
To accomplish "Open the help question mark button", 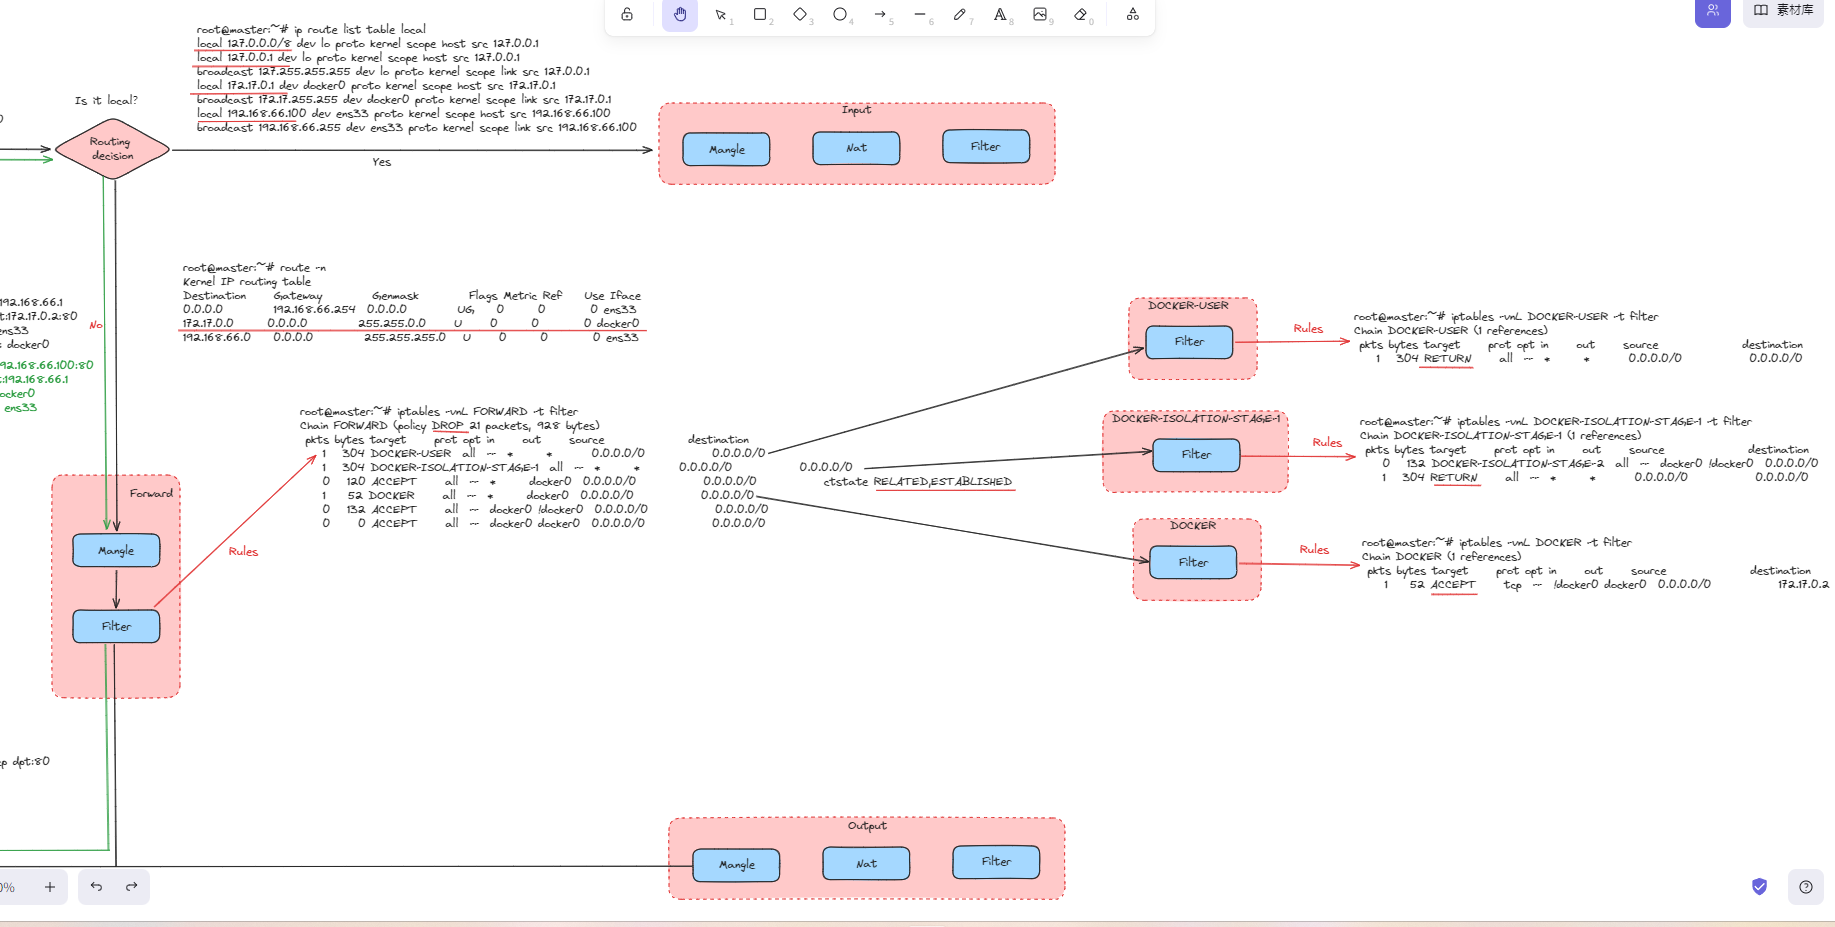I will click(x=1806, y=887).
